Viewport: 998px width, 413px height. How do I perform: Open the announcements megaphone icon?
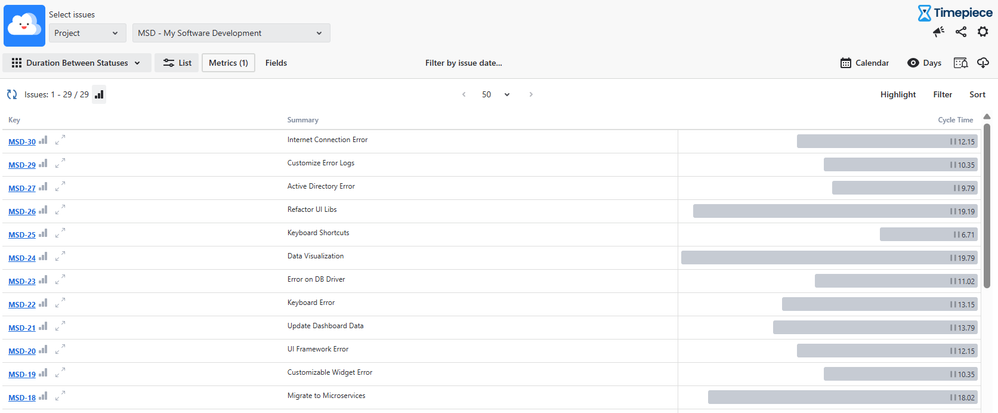(x=939, y=32)
